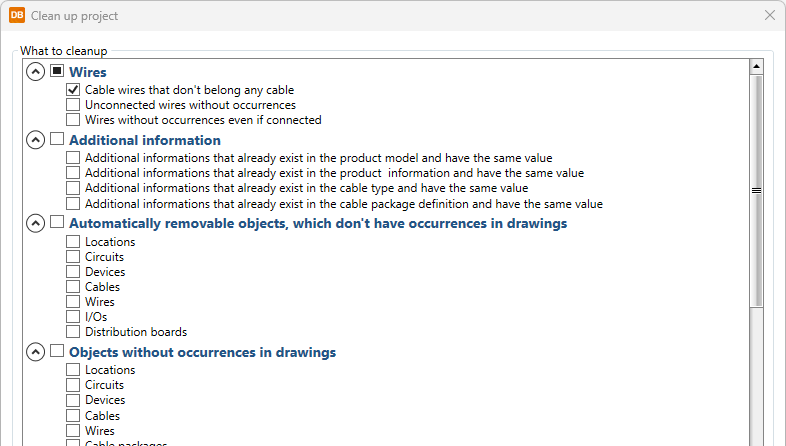Check additional informations existing in product information
This screenshot has height=446, width=786.
click(73, 173)
